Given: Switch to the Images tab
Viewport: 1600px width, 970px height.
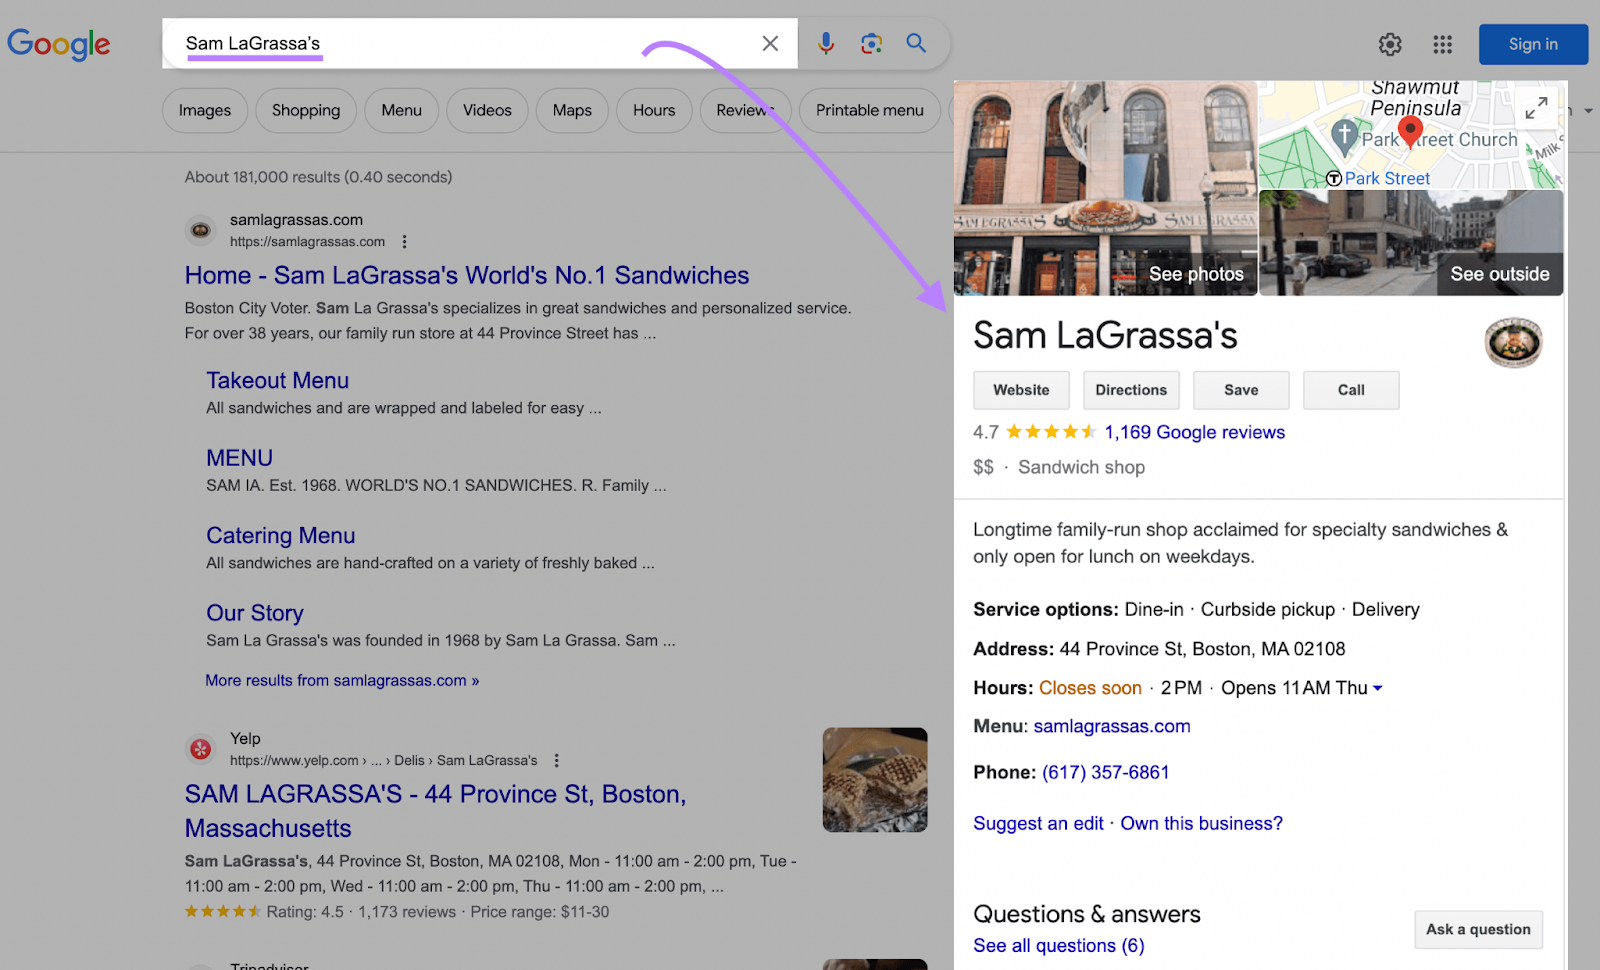Looking at the screenshot, I should (204, 110).
